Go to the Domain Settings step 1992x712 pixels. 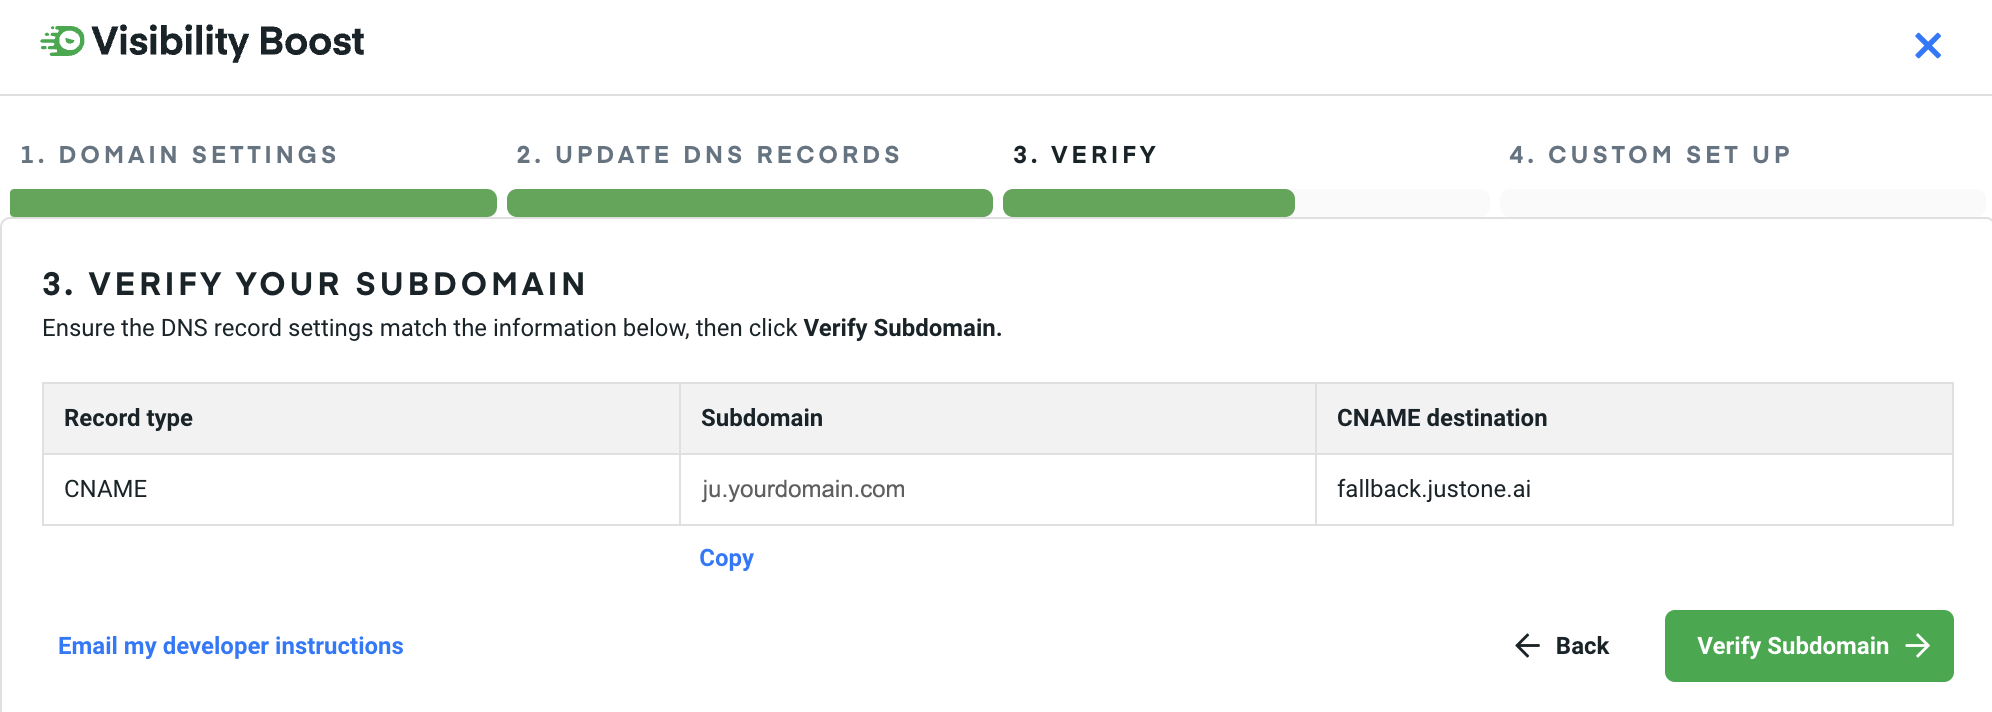(x=179, y=155)
